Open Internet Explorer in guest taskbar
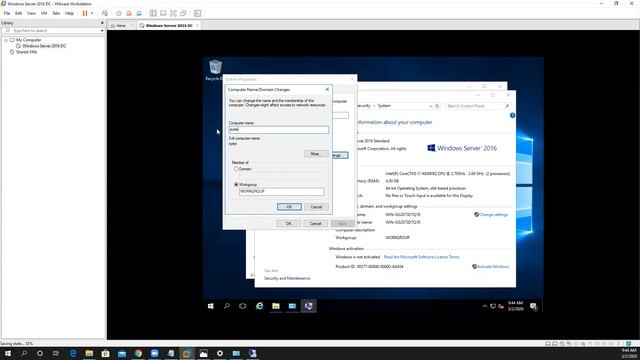This screenshot has width=640, height=360. point(260,306)
